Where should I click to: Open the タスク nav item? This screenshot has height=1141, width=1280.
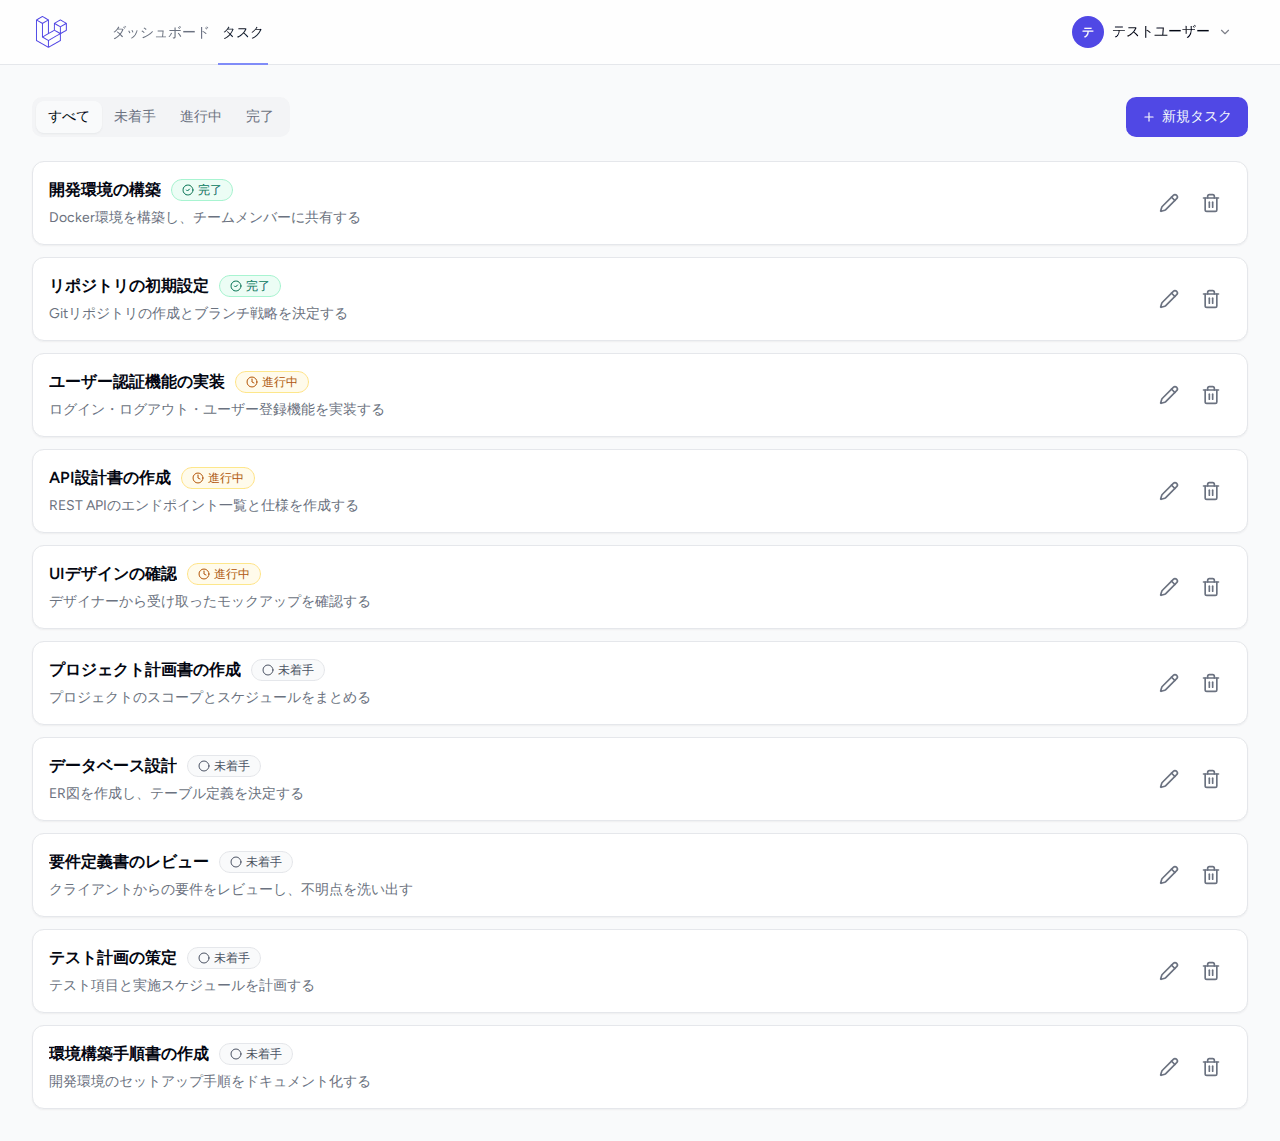click(243, 32)
